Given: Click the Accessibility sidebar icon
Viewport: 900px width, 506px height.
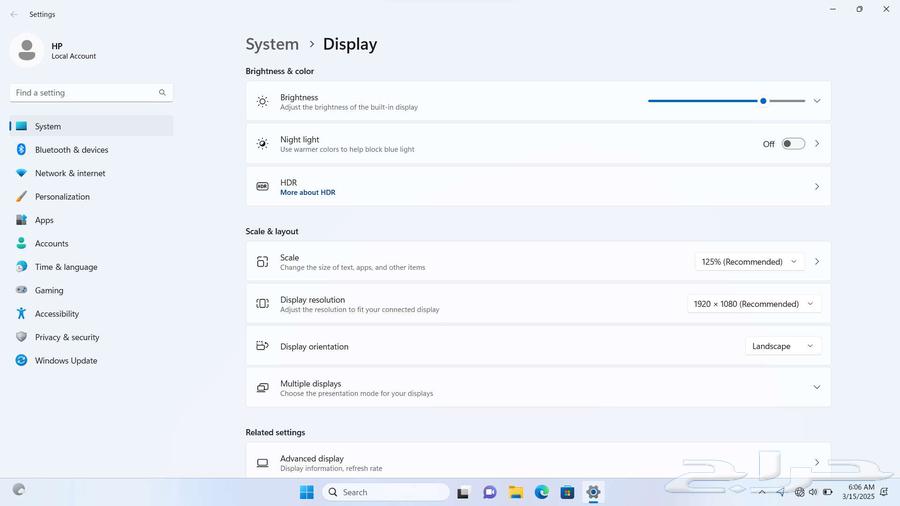Looking at the screenshot, I should pyautogui.click(x=21, y=314).
